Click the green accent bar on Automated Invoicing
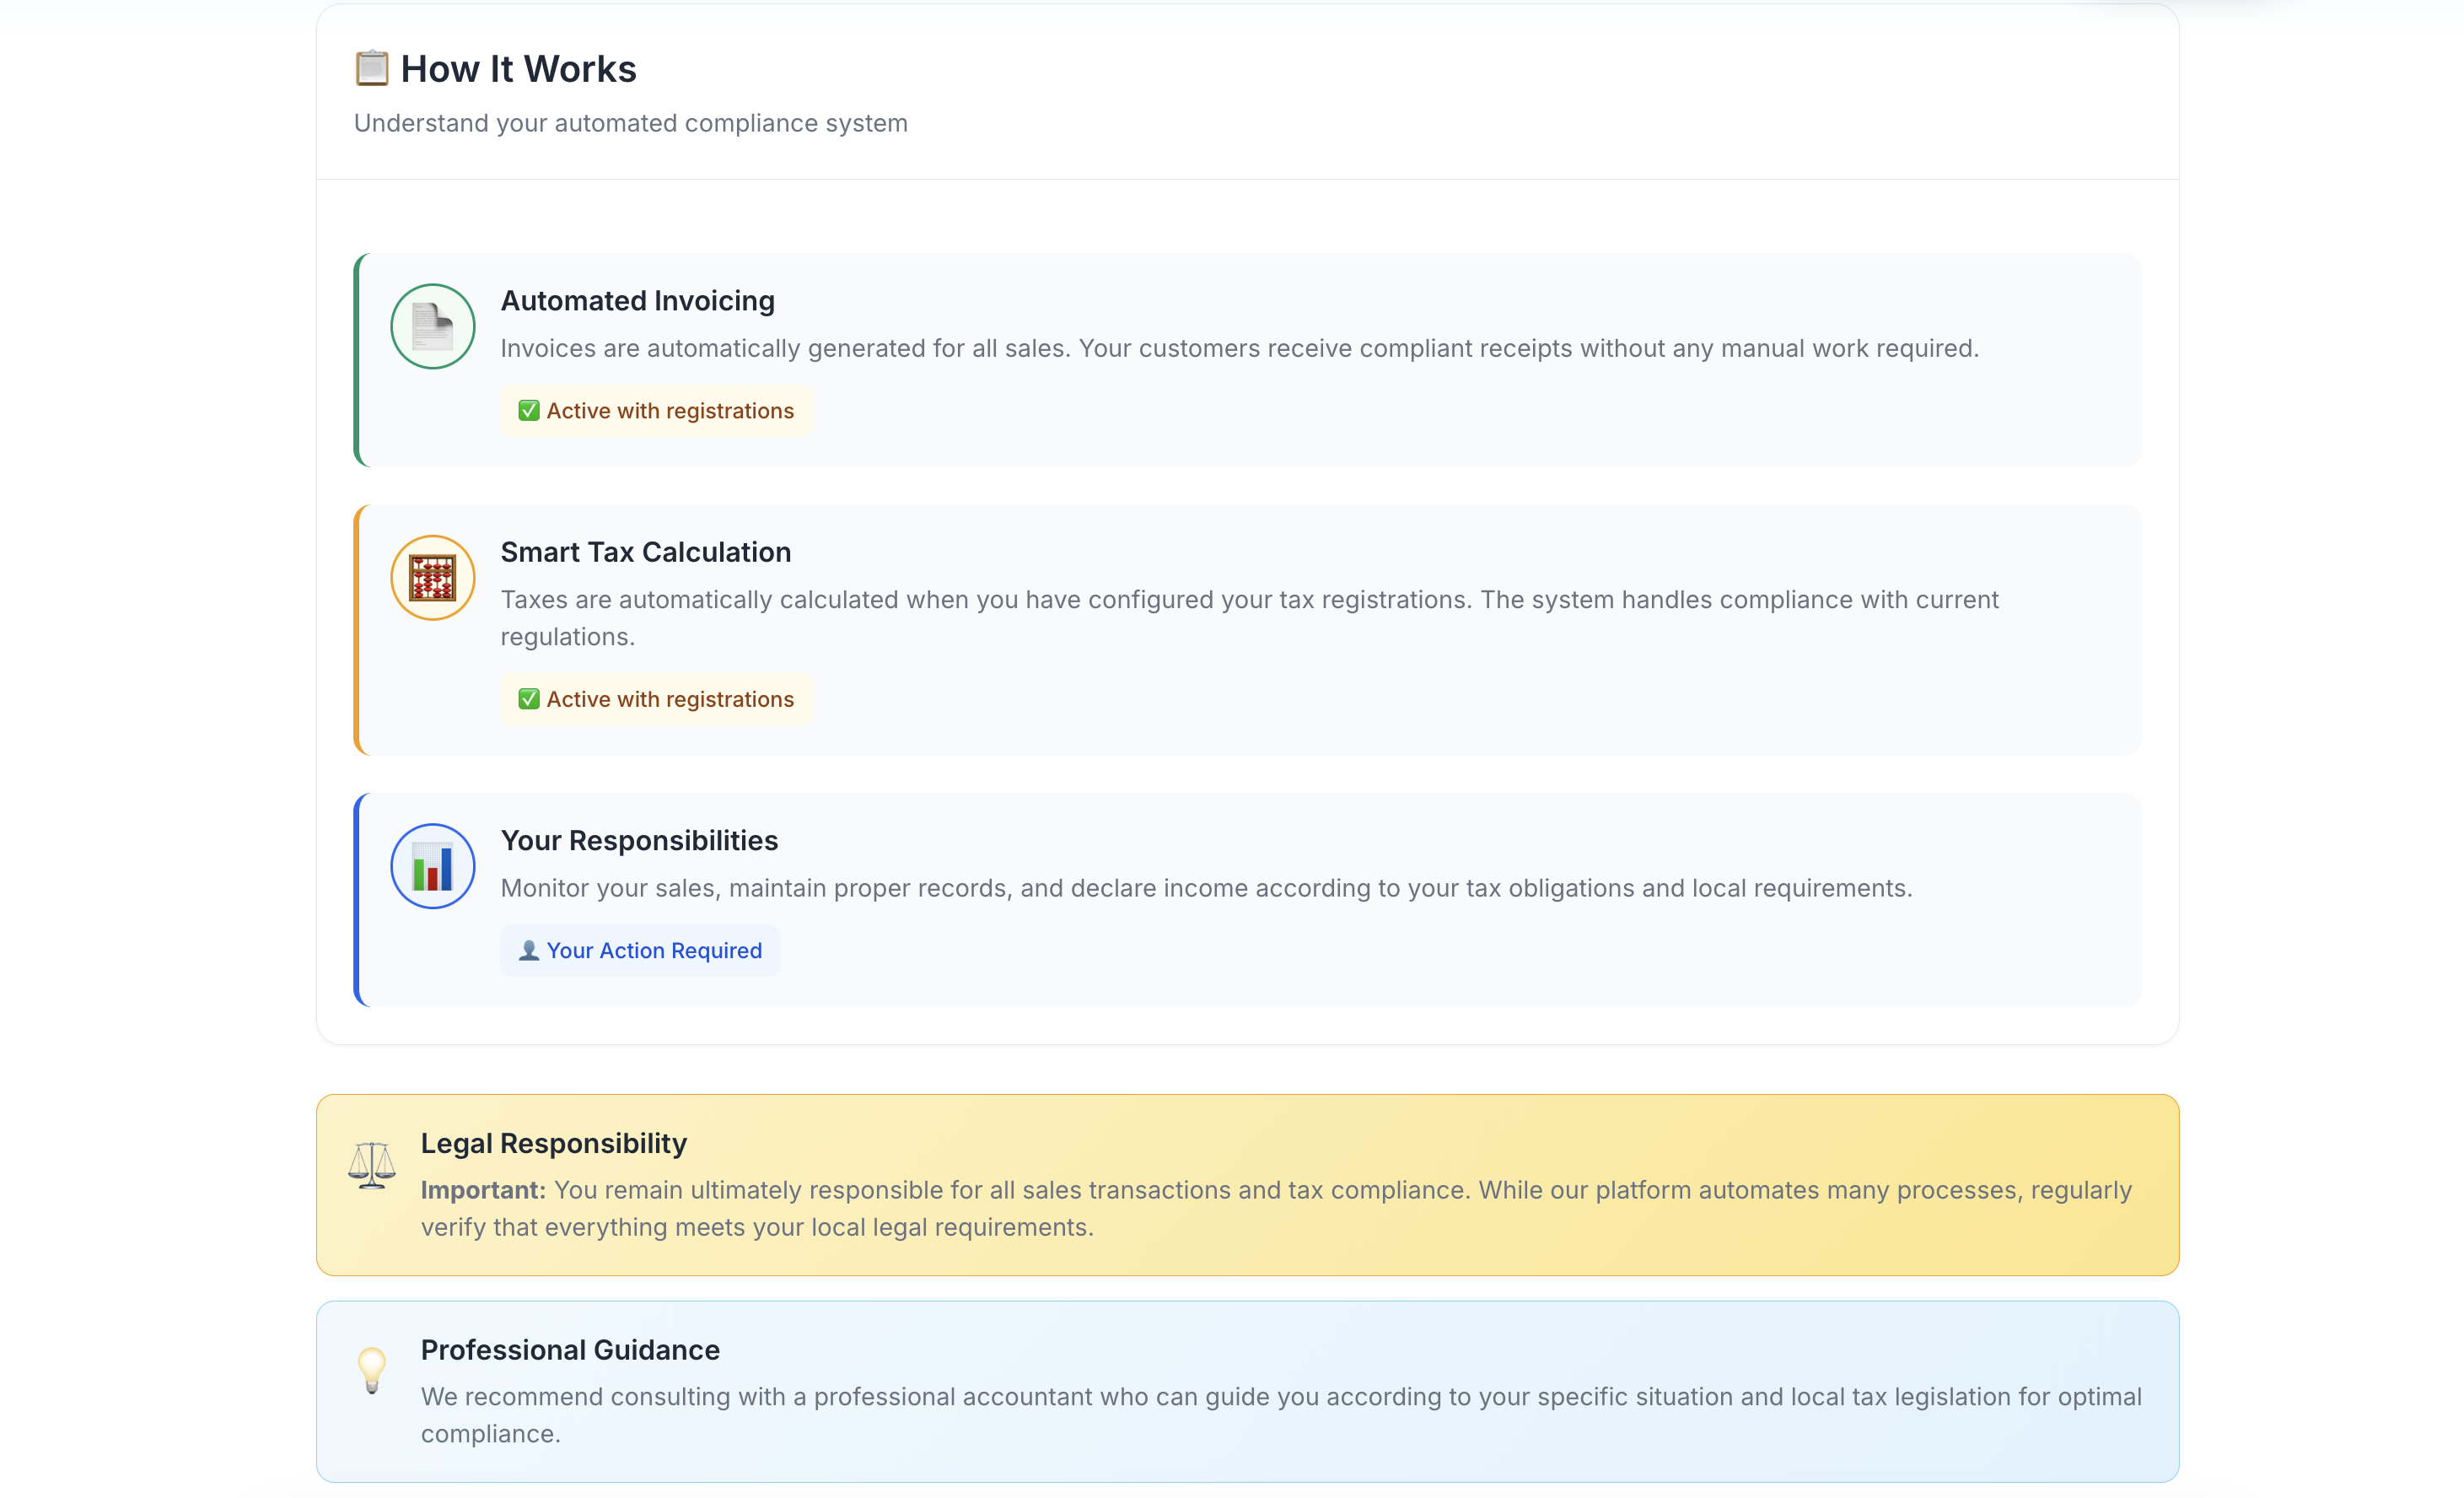Viewport: 2464px width, 1498px height. (358, 360)
